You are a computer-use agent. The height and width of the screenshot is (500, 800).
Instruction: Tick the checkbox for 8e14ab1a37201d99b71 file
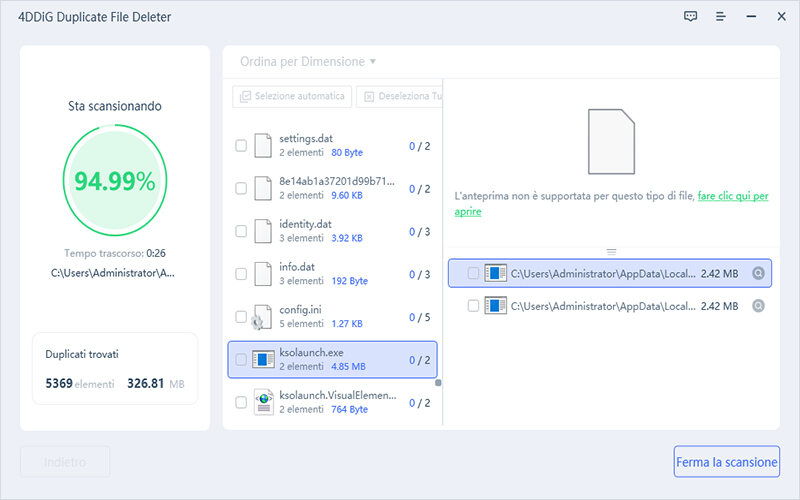point(241,188)
